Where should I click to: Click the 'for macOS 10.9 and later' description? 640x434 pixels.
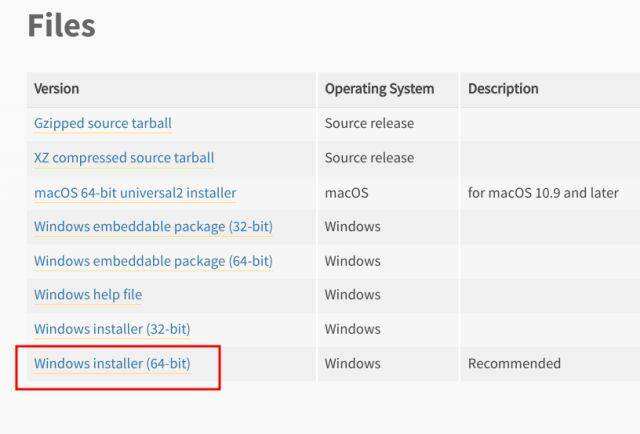543,193
